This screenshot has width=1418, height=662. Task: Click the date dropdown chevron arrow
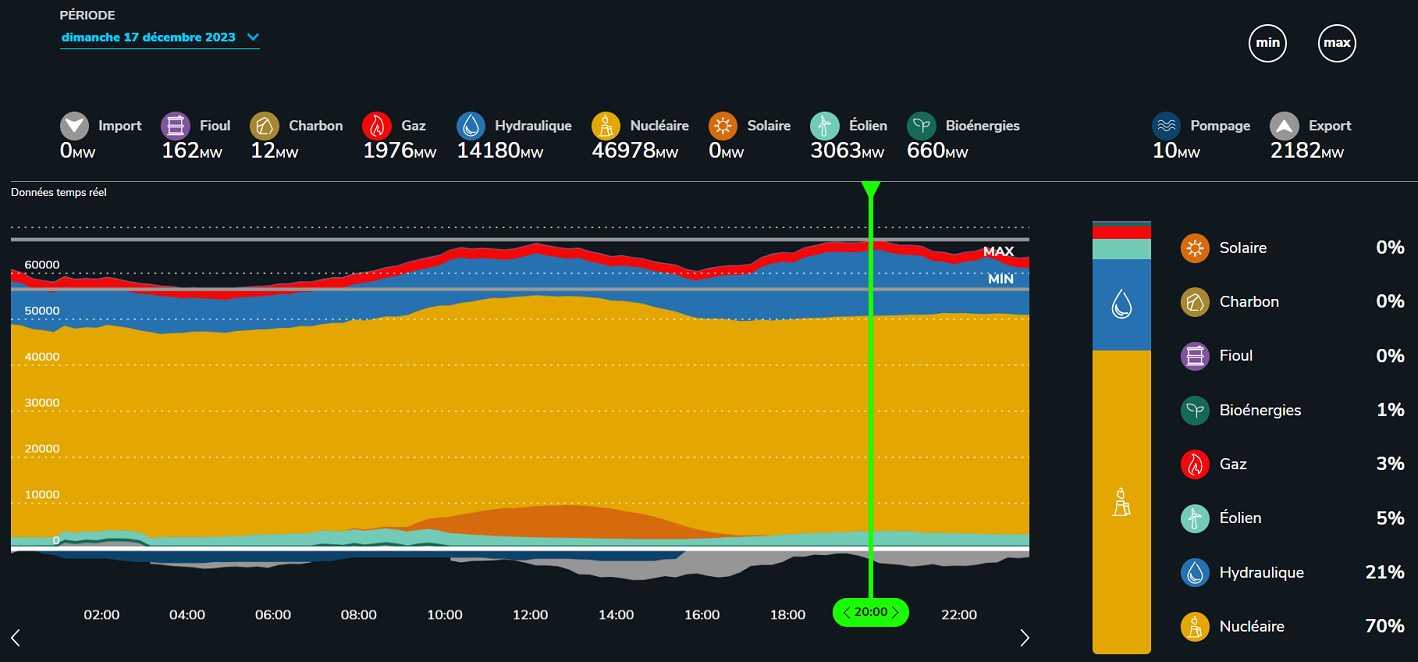(253, 38)
